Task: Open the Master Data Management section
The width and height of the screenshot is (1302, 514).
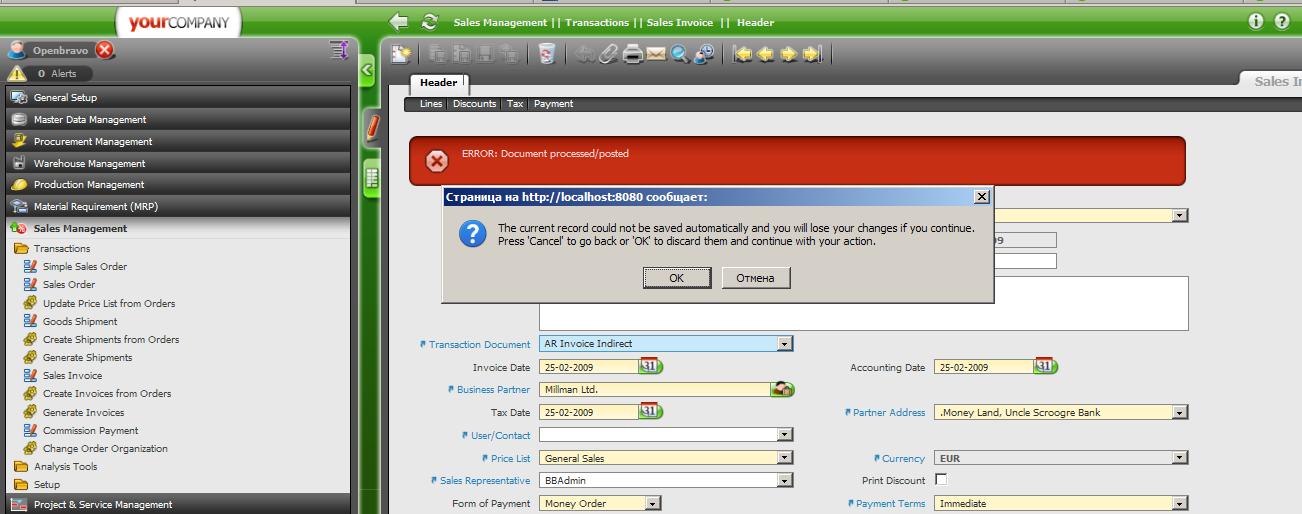Action: 178,119
